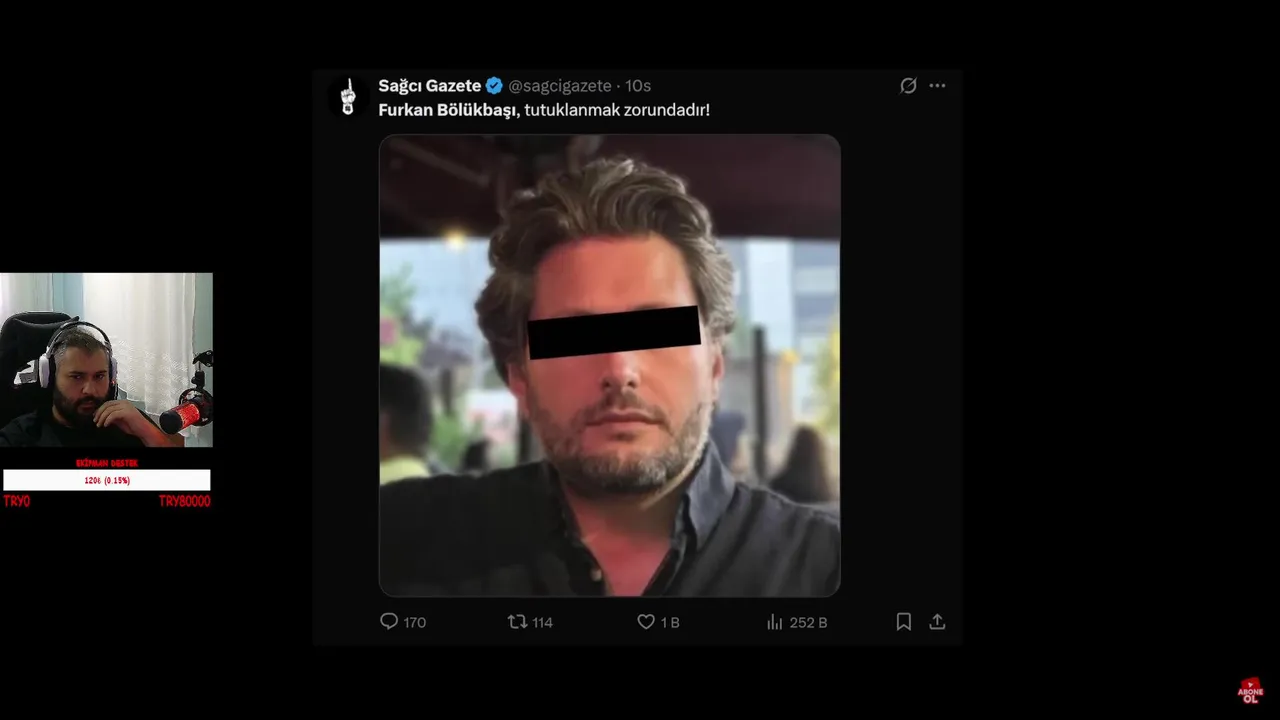1280x720 pixels.
Task: Click the retweet arrows icon
Action: (517, 622)
